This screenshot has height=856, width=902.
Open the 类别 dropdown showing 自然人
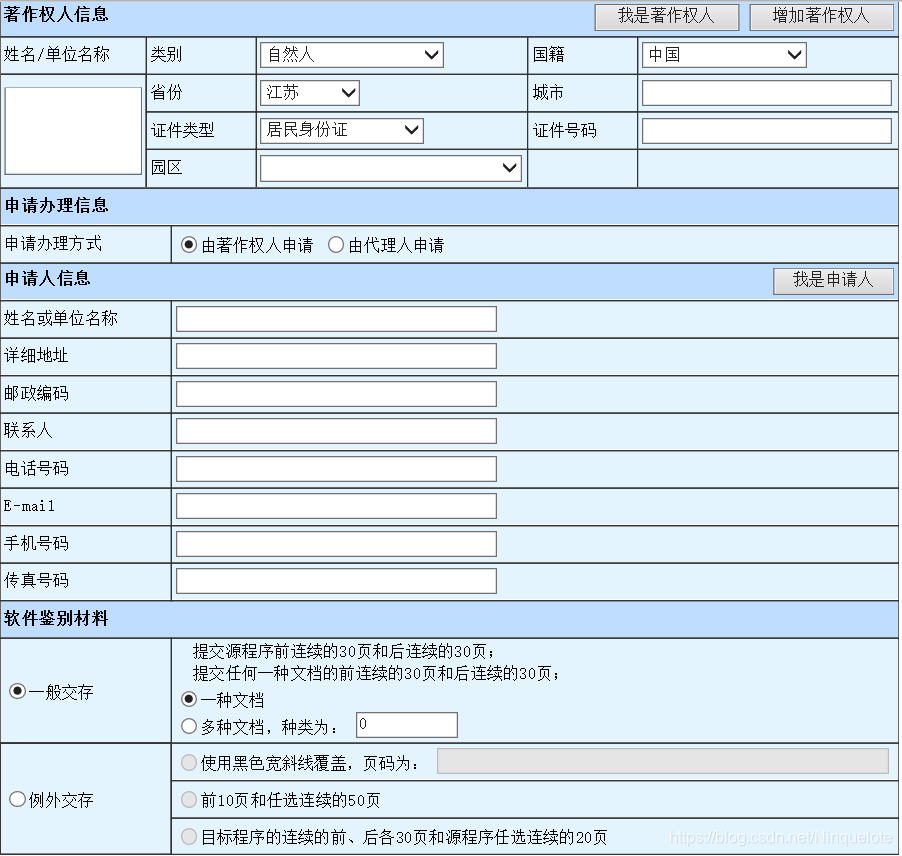351,55
